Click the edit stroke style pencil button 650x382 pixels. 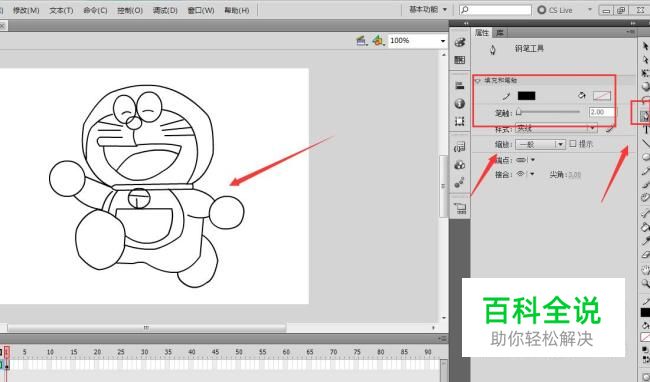pyautogui.click(x=609, y=129)
